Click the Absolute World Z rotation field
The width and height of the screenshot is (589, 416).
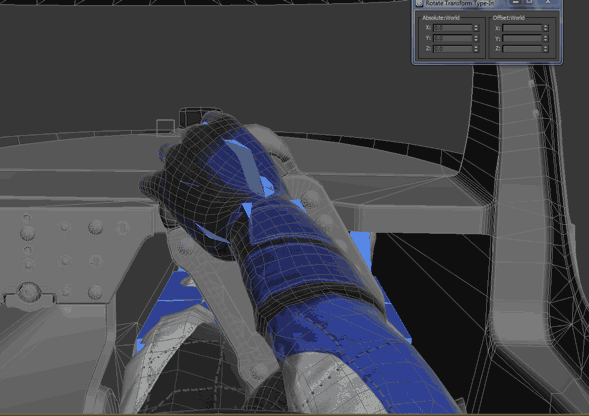coord(453,49)
